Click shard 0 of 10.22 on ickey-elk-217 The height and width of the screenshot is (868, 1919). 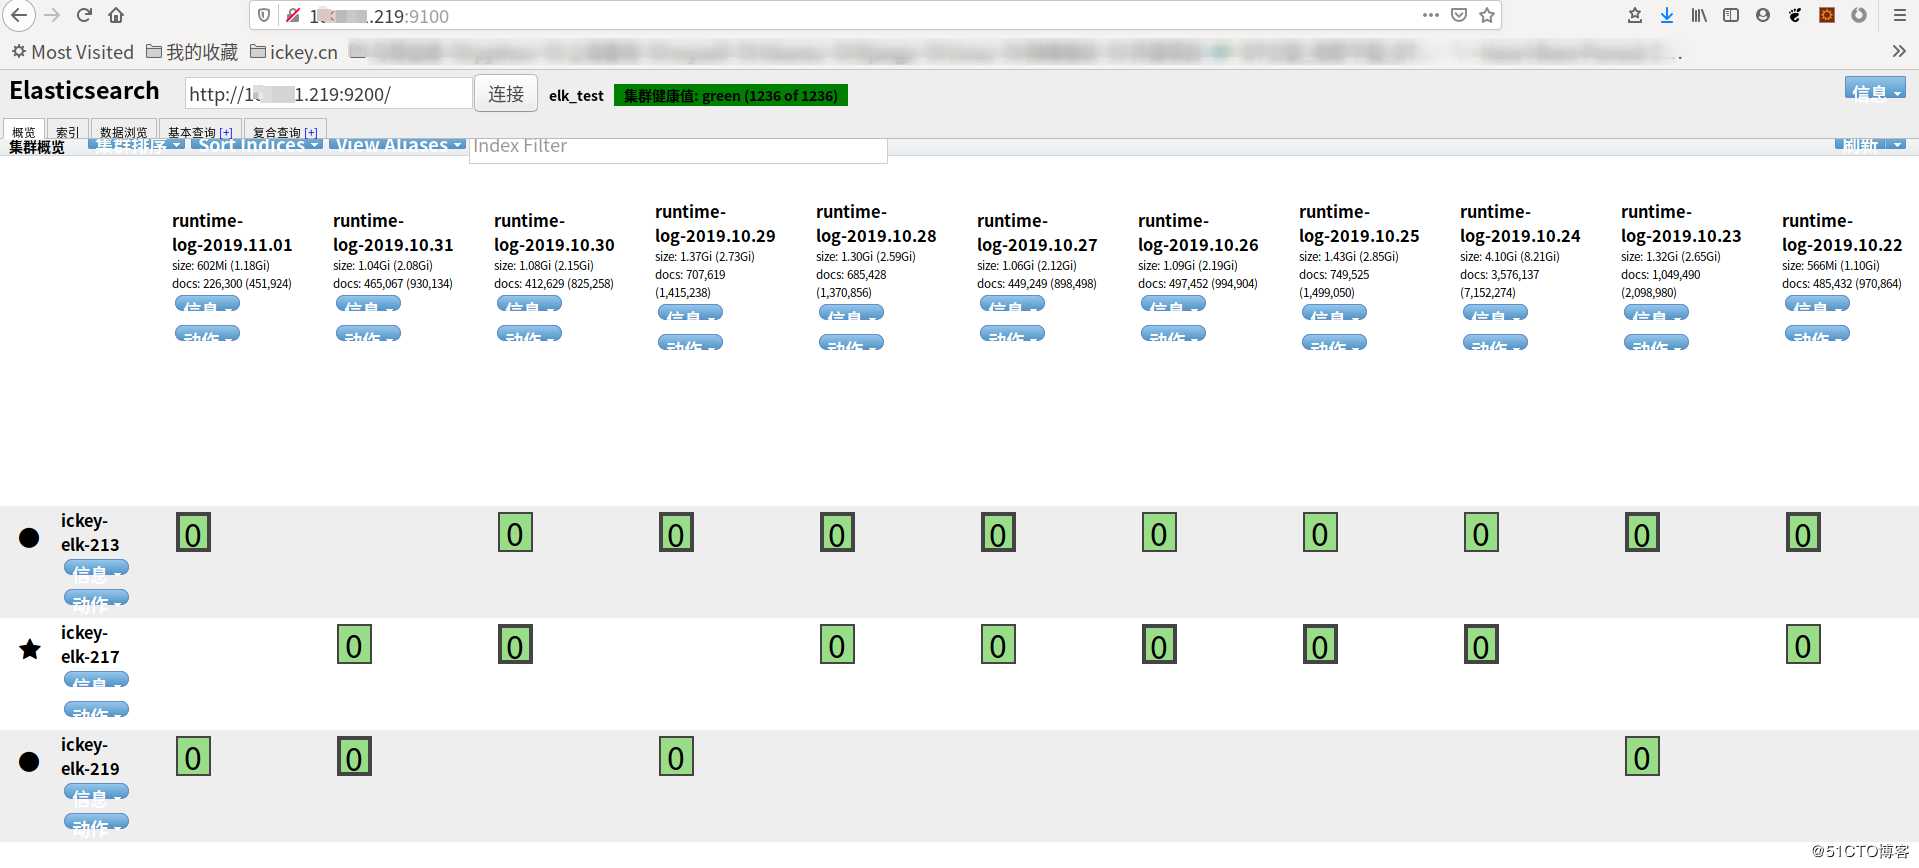pyautogui.click(x=1803, y=645)
